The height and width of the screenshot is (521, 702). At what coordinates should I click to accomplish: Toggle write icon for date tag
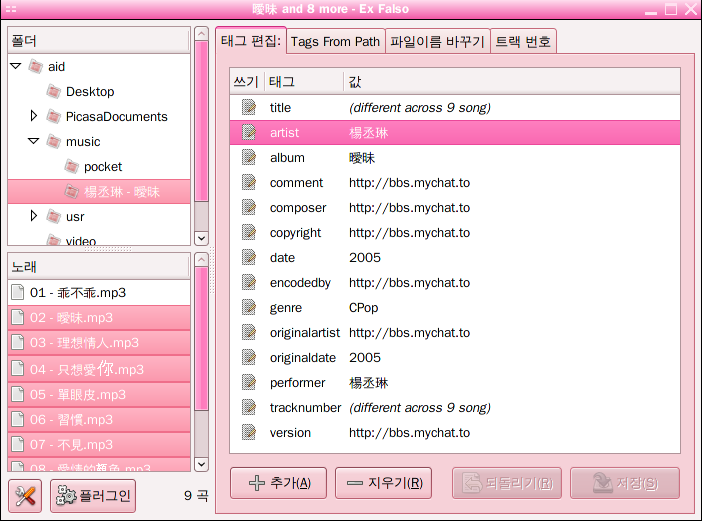248,257
